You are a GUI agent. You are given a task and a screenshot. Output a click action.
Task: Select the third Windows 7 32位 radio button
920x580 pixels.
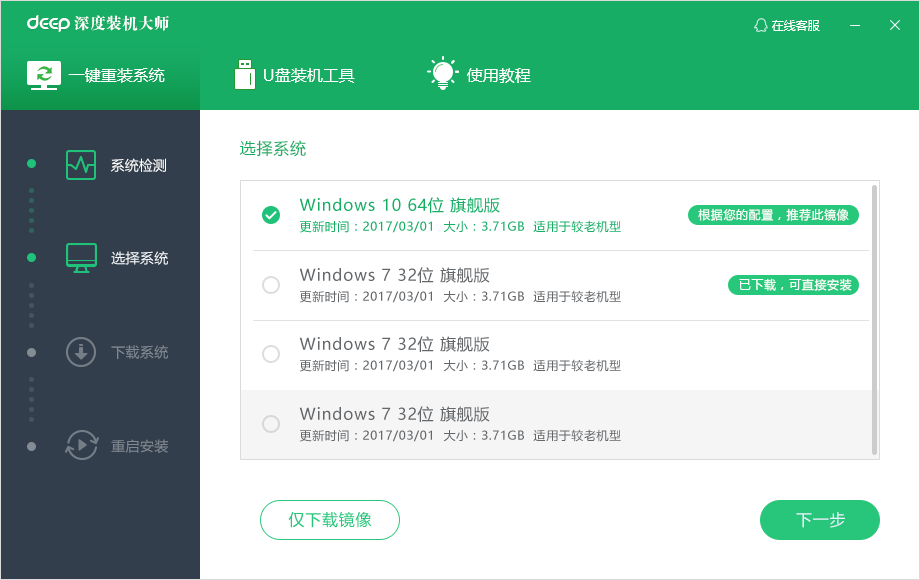[x=270, y=354]
